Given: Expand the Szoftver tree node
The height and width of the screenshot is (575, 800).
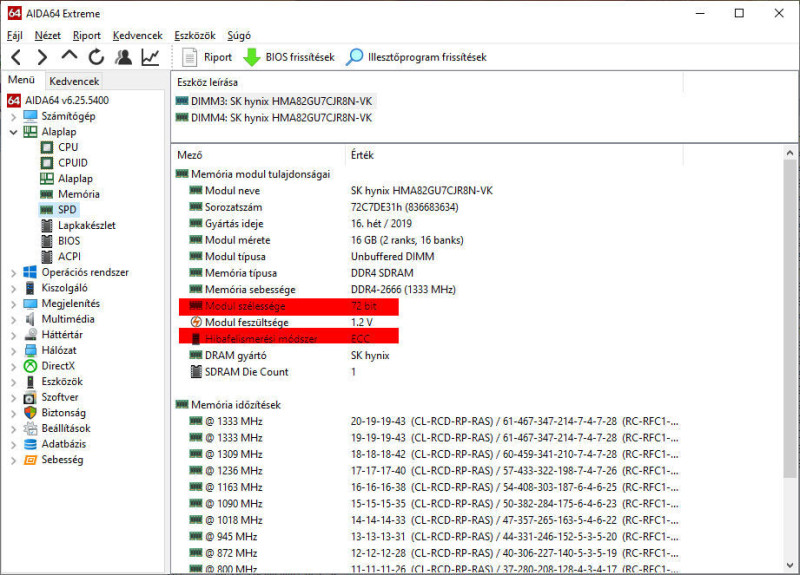Looking at the screenshot, I should [x=14, y=398].
